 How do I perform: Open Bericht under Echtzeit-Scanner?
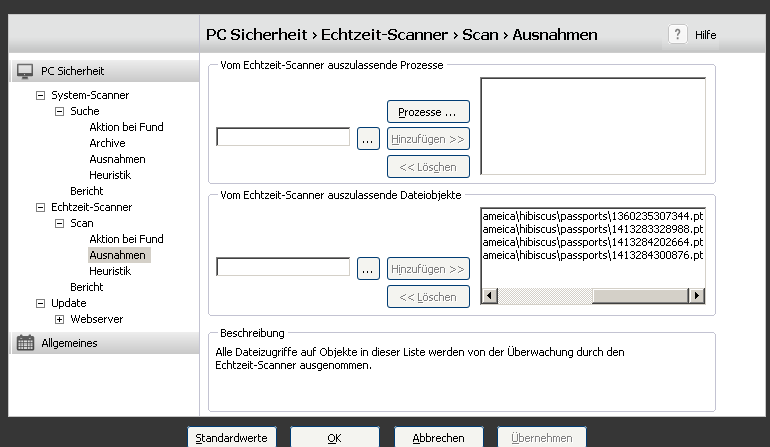pyautogui.click(x=86, y=287)
